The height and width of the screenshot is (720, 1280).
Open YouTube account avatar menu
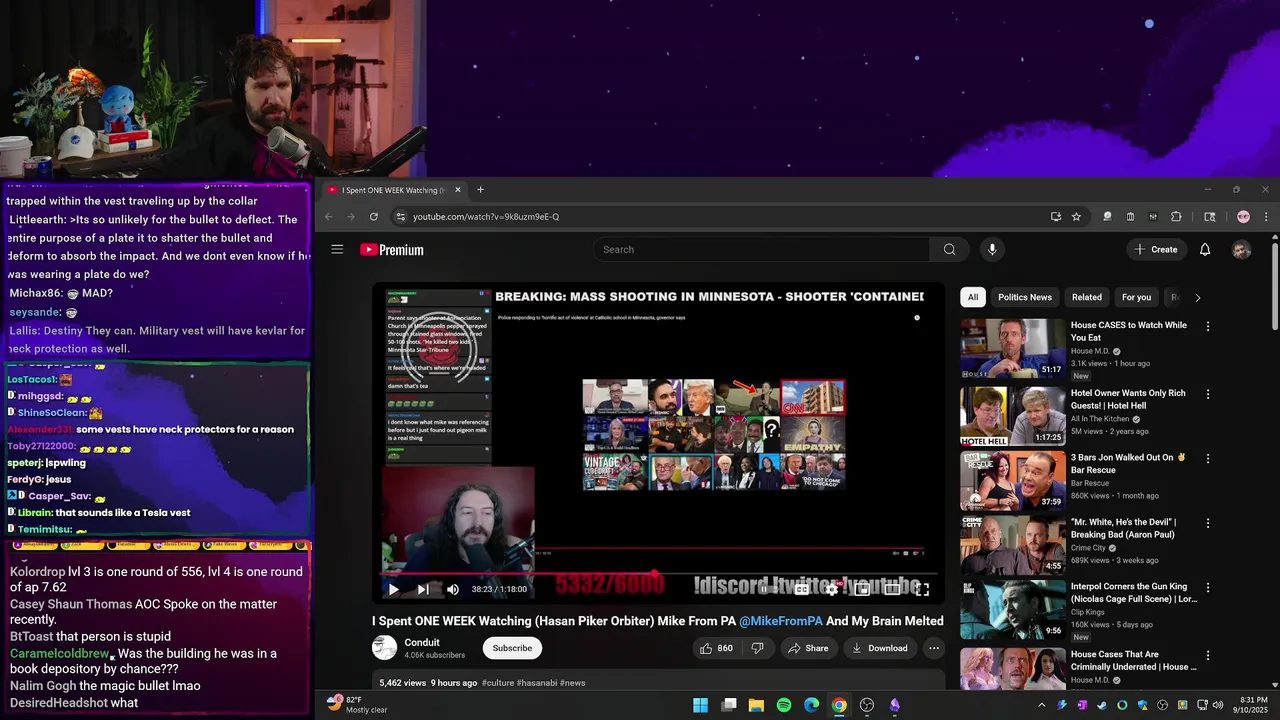click(x=1241, y=249)
